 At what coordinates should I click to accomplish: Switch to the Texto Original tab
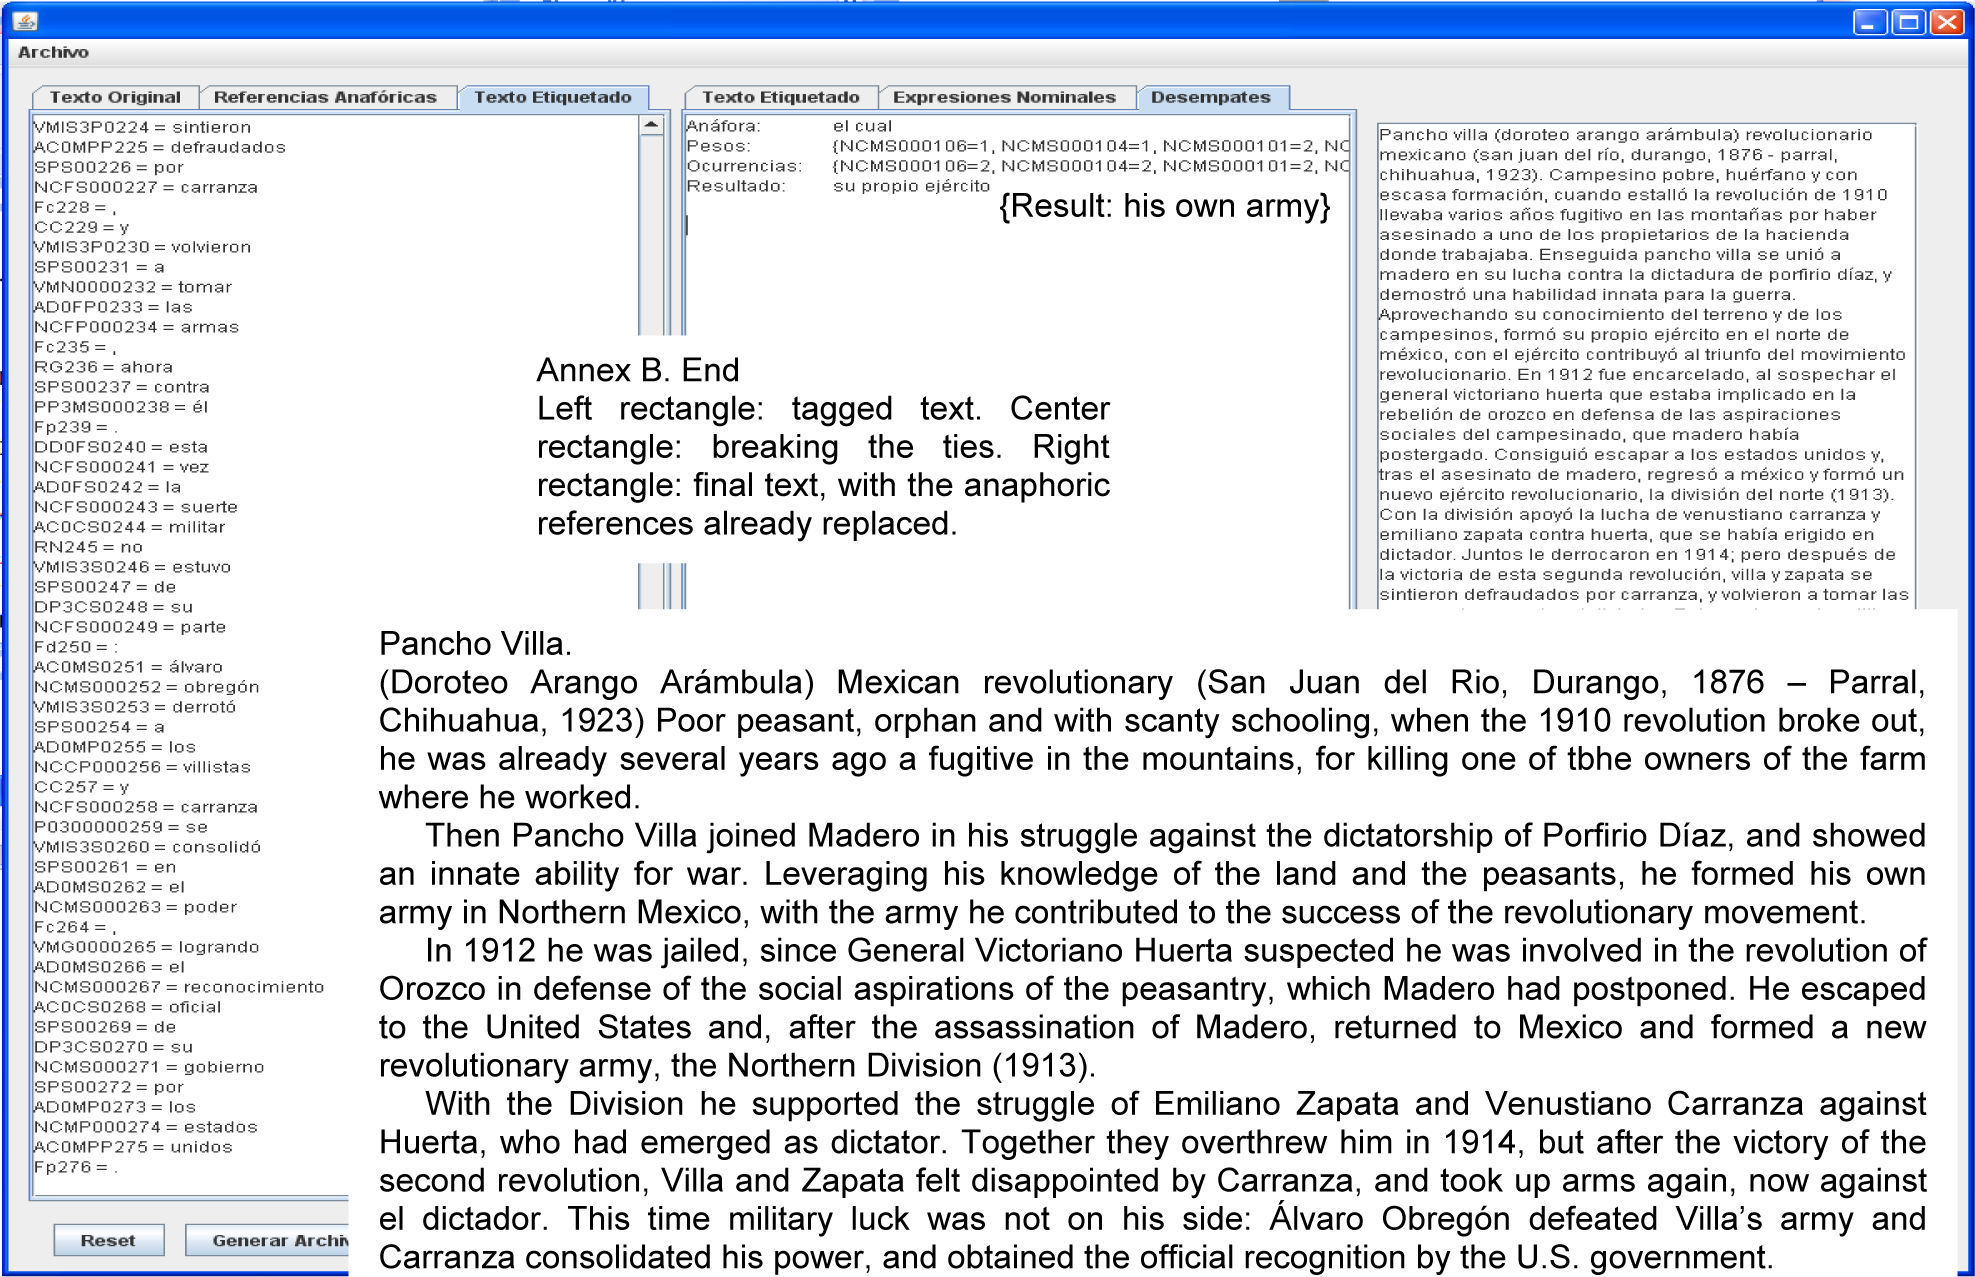pyautogui.click(x=115, y=97)
